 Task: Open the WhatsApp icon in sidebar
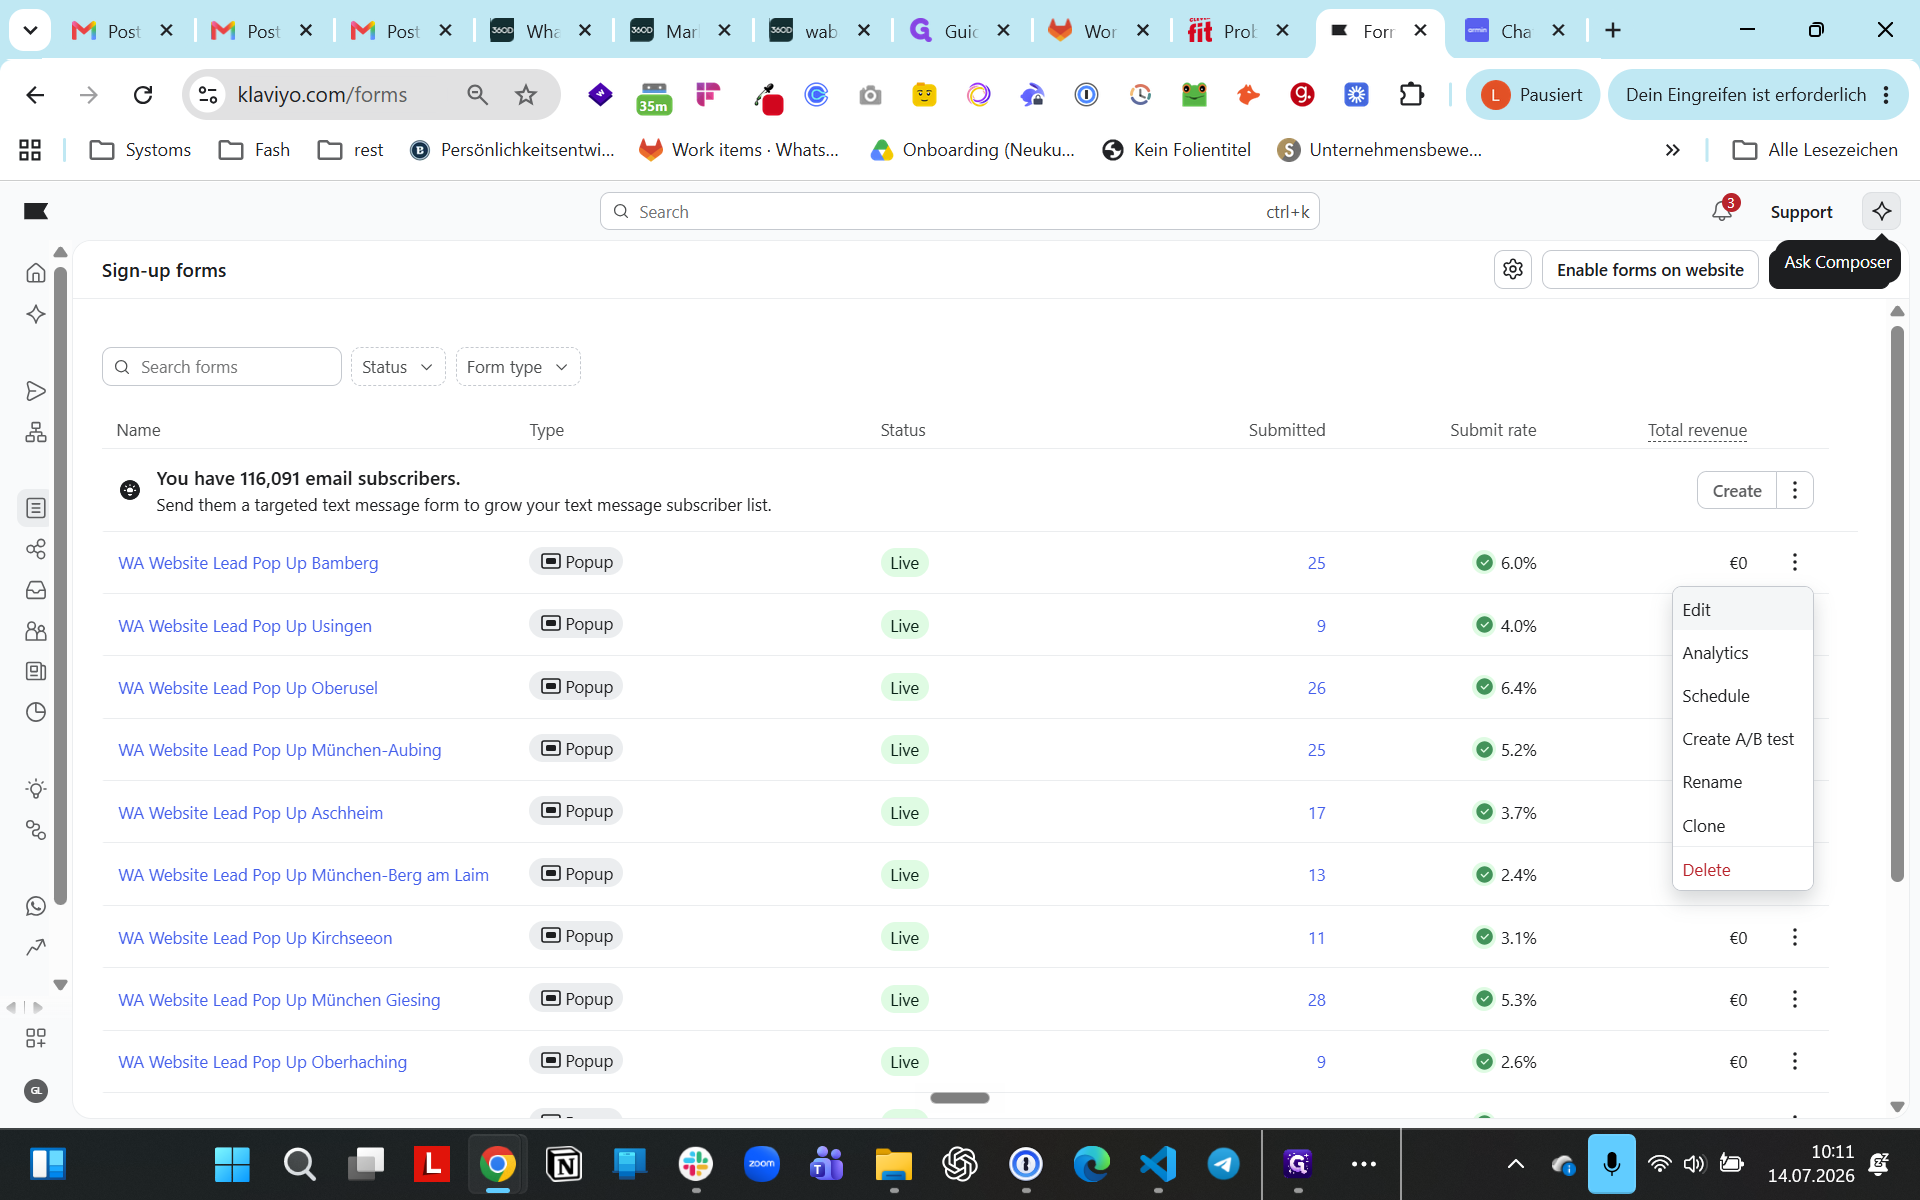click(x=36, y=906)
